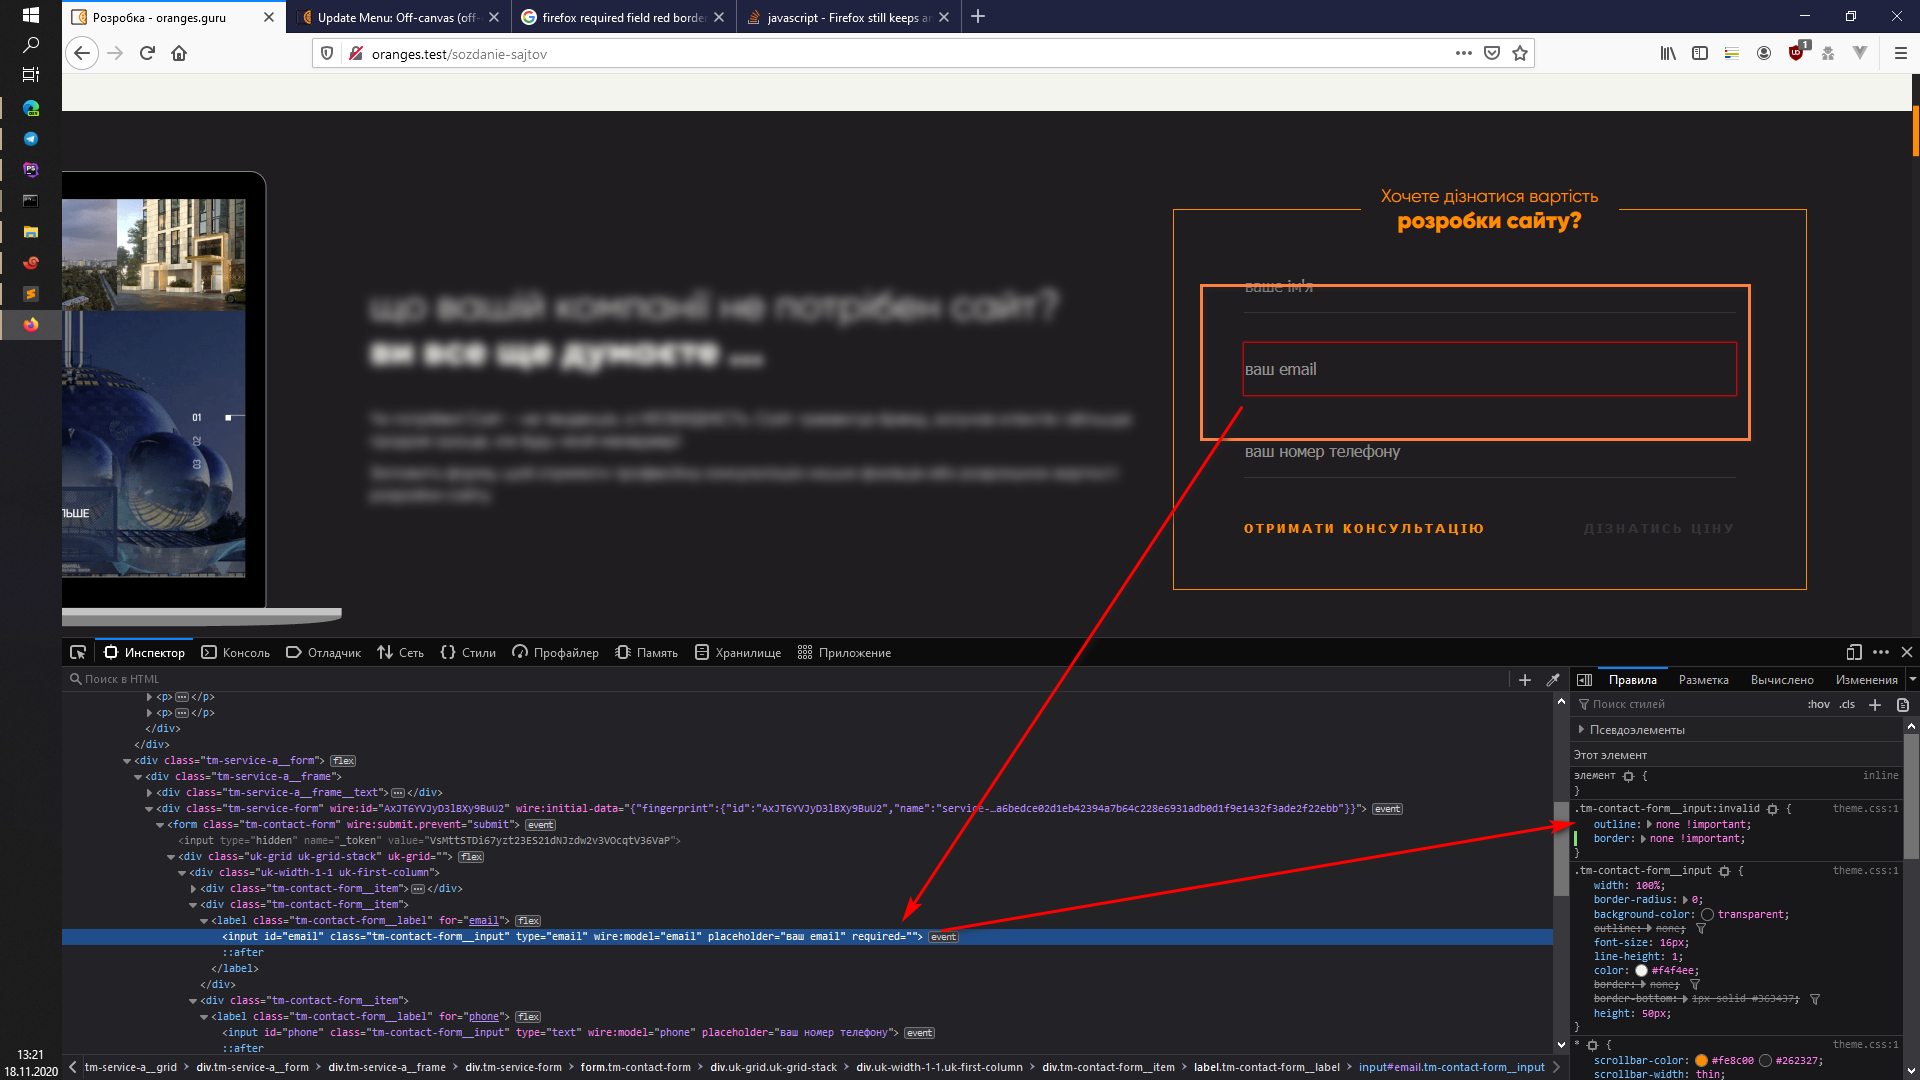Open Telegram from the taskbar
The height and width of the screenshot is (1080, 1920).
pyautogui.click(x=31, y=139)
